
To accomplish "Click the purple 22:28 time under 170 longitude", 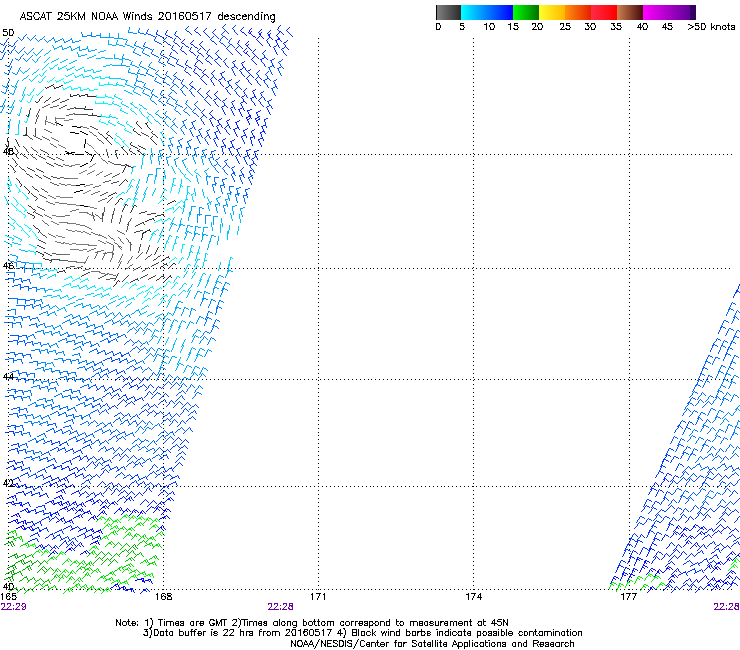I will (280, 607).
